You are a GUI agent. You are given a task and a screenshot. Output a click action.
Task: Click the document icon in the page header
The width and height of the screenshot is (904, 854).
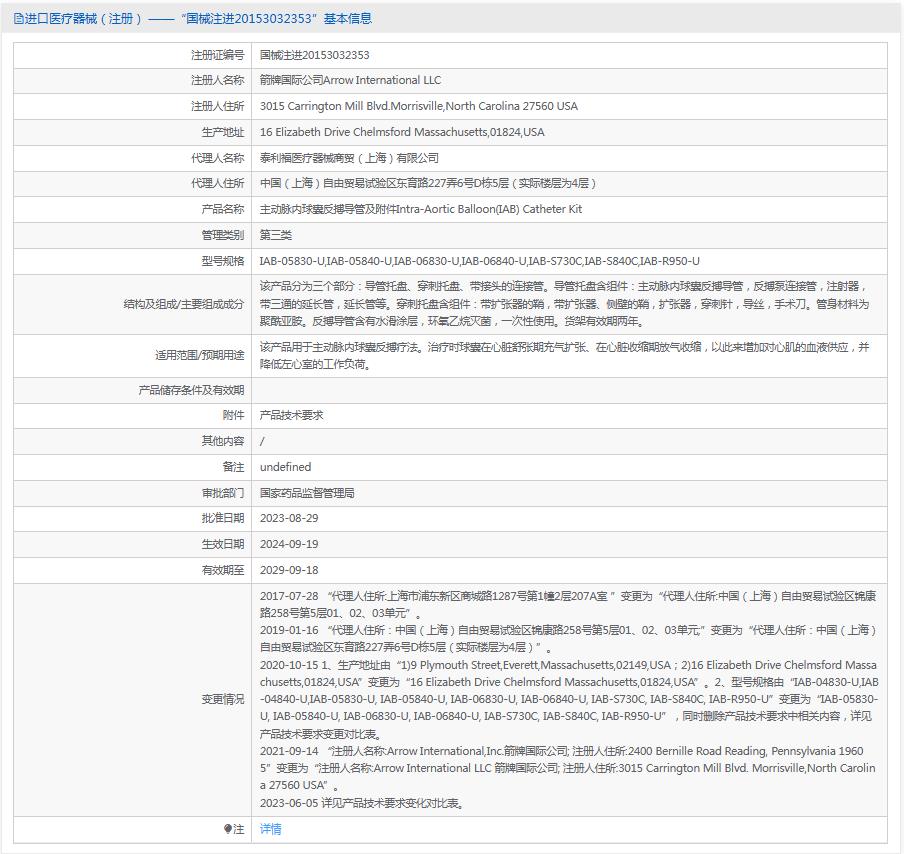pyautogui.click(x=19, y=19)
